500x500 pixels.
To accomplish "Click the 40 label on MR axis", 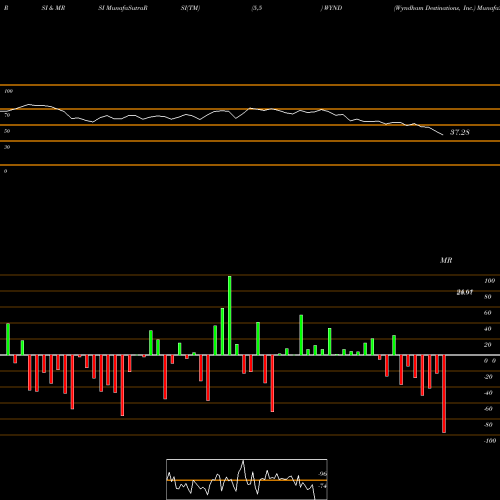I will point(488,329).
